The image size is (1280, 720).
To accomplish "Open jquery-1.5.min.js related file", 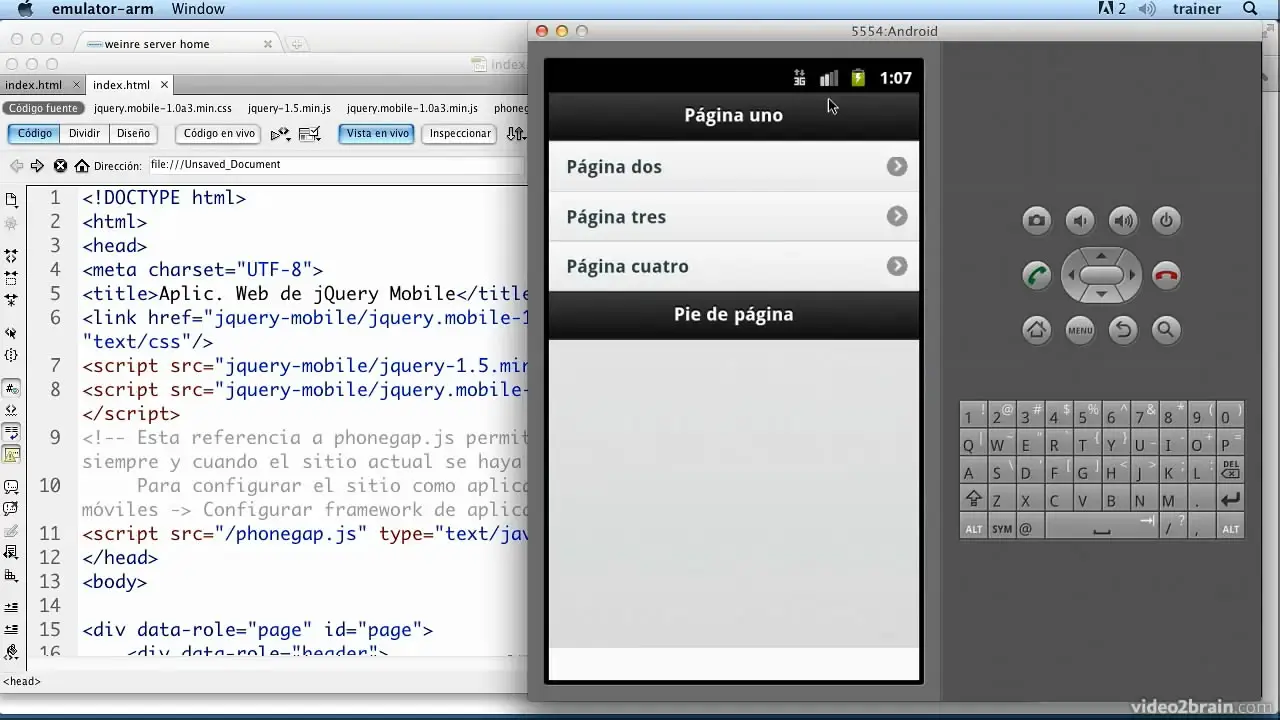I will 289,108.
